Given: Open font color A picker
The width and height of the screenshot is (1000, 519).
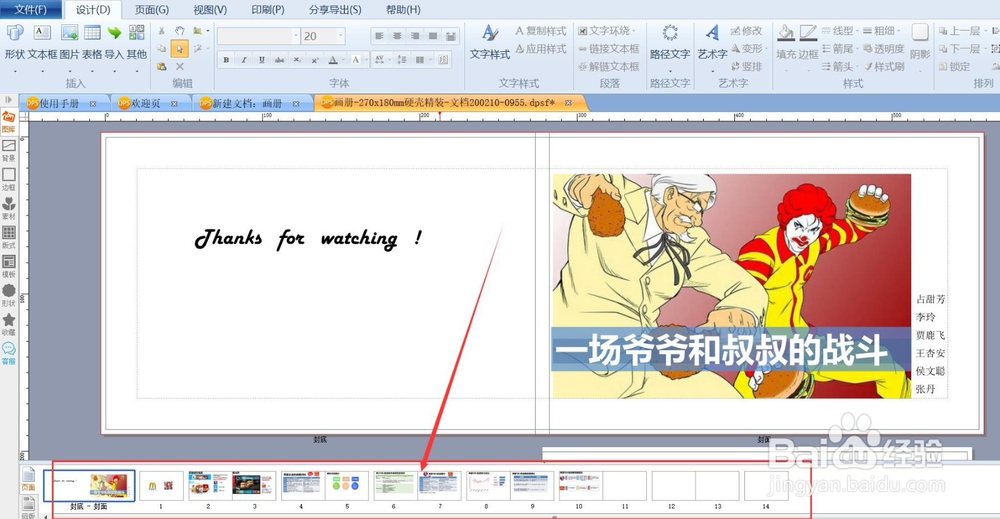Looking at the screenshot, I should coord(333,60).
